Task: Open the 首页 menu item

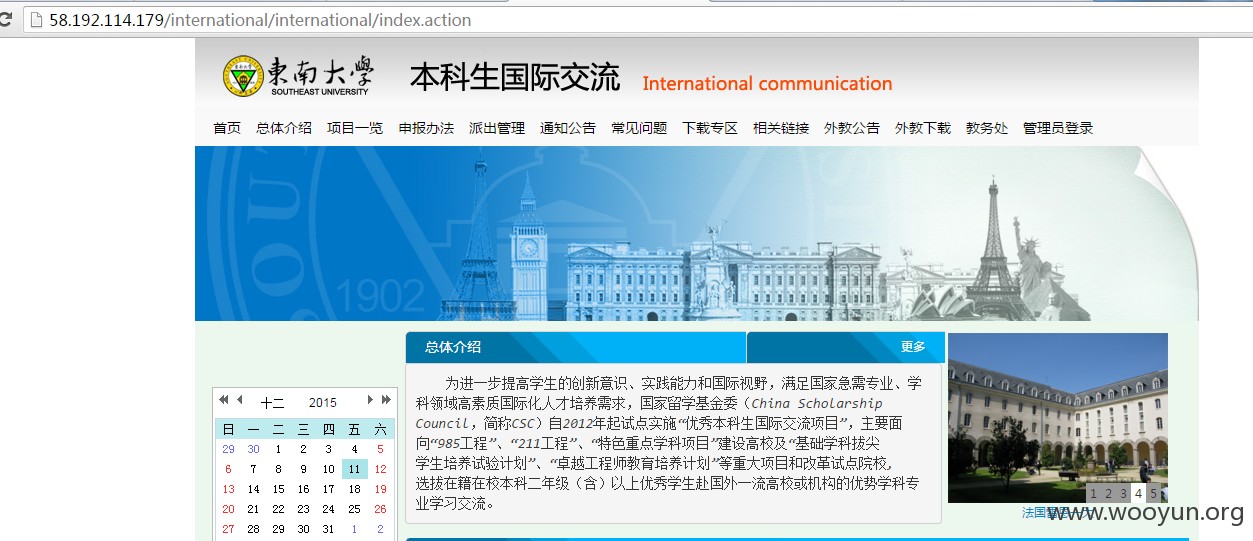Action: pos(227,128)
